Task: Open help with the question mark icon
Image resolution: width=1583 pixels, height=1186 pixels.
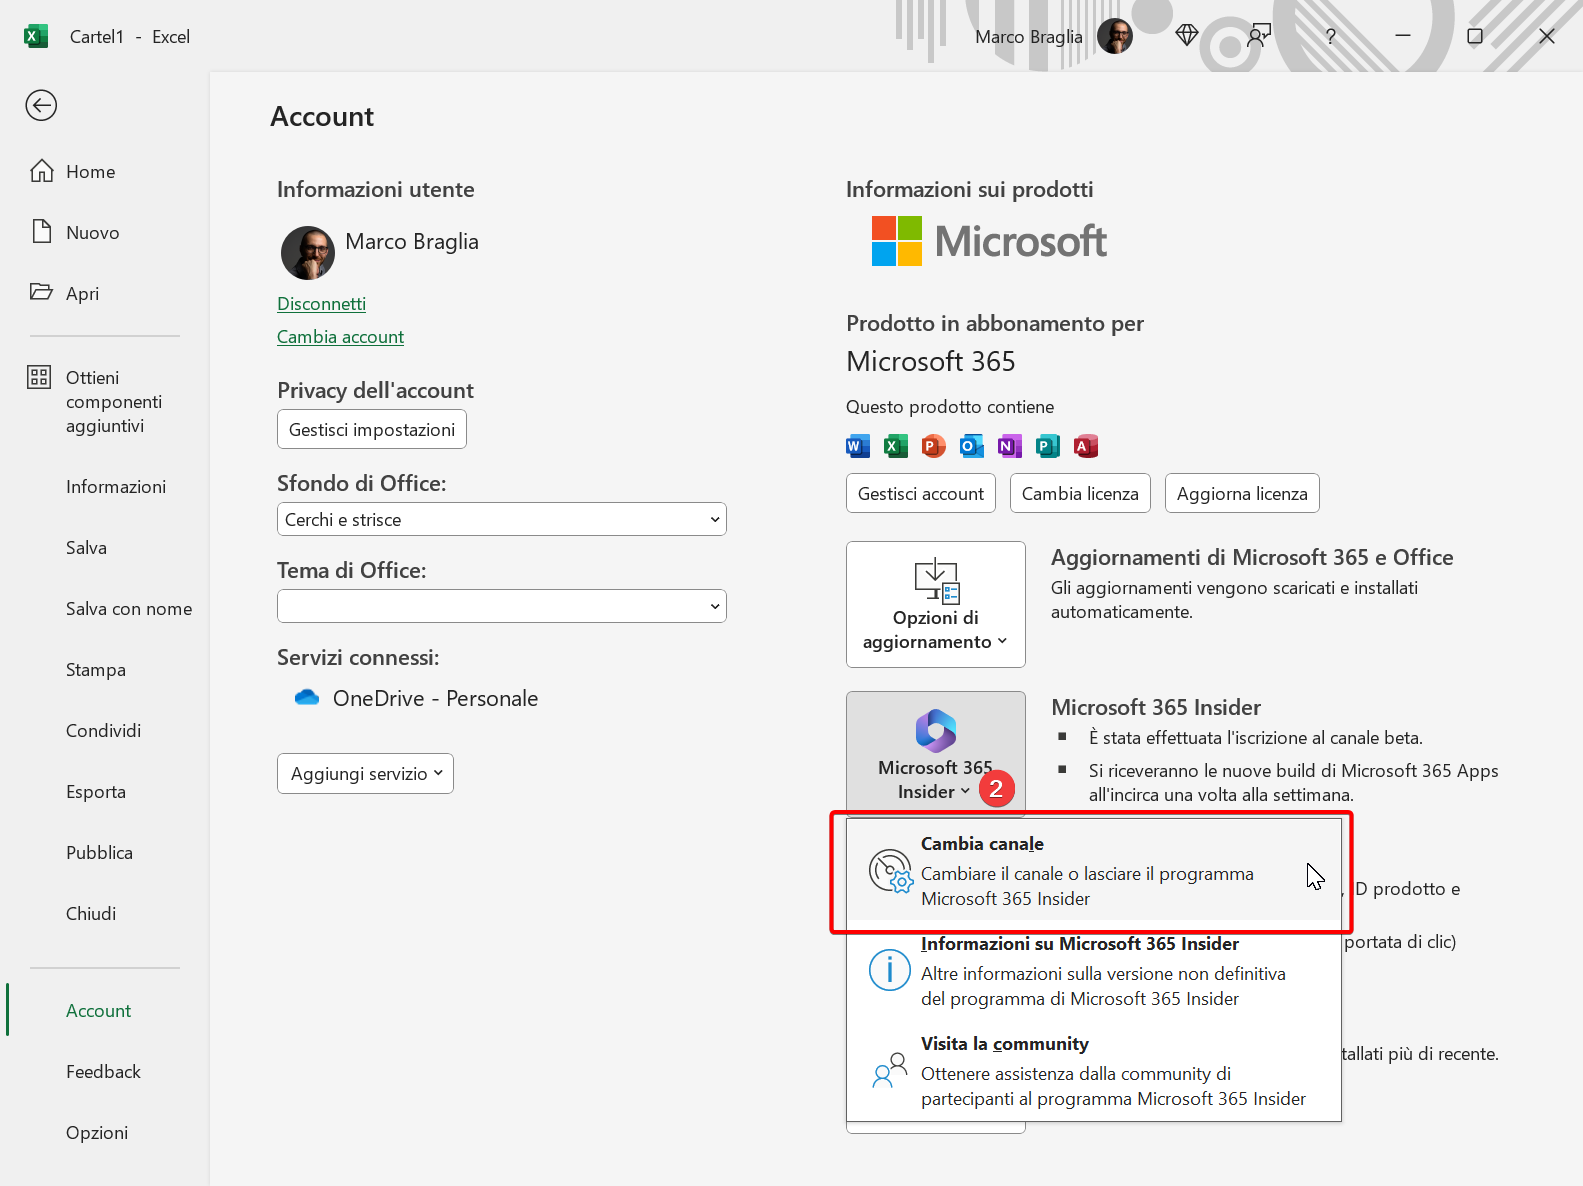Action: (1330, 36)
